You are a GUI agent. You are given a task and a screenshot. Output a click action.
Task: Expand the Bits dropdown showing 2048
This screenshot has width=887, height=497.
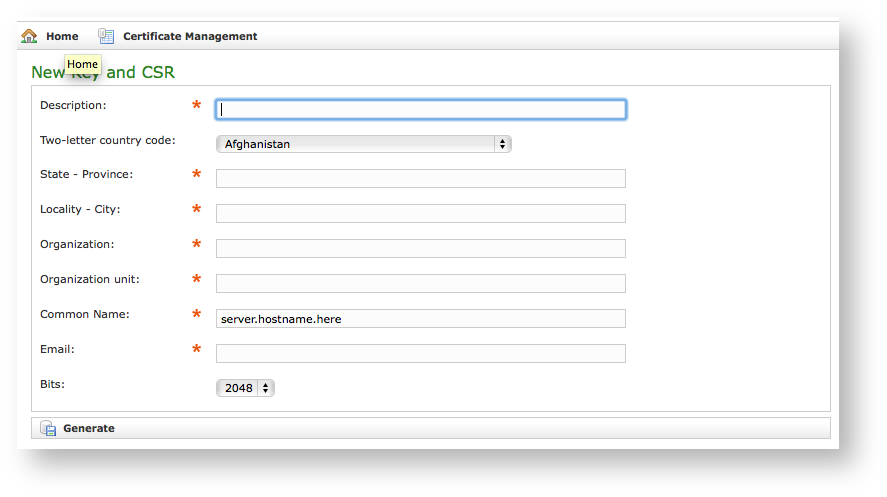(245, 388)
